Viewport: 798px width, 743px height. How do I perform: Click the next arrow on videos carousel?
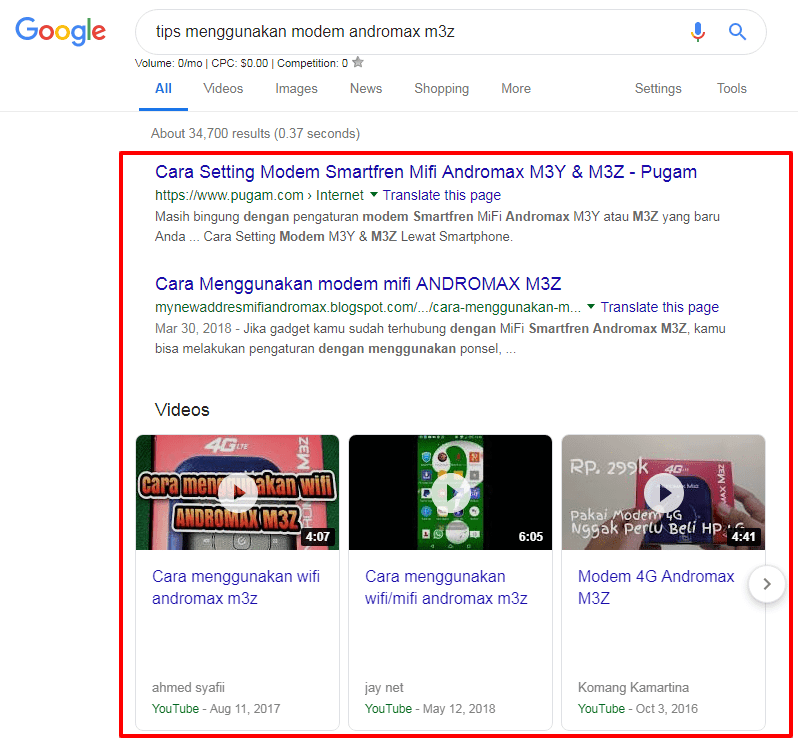point(767,584)
